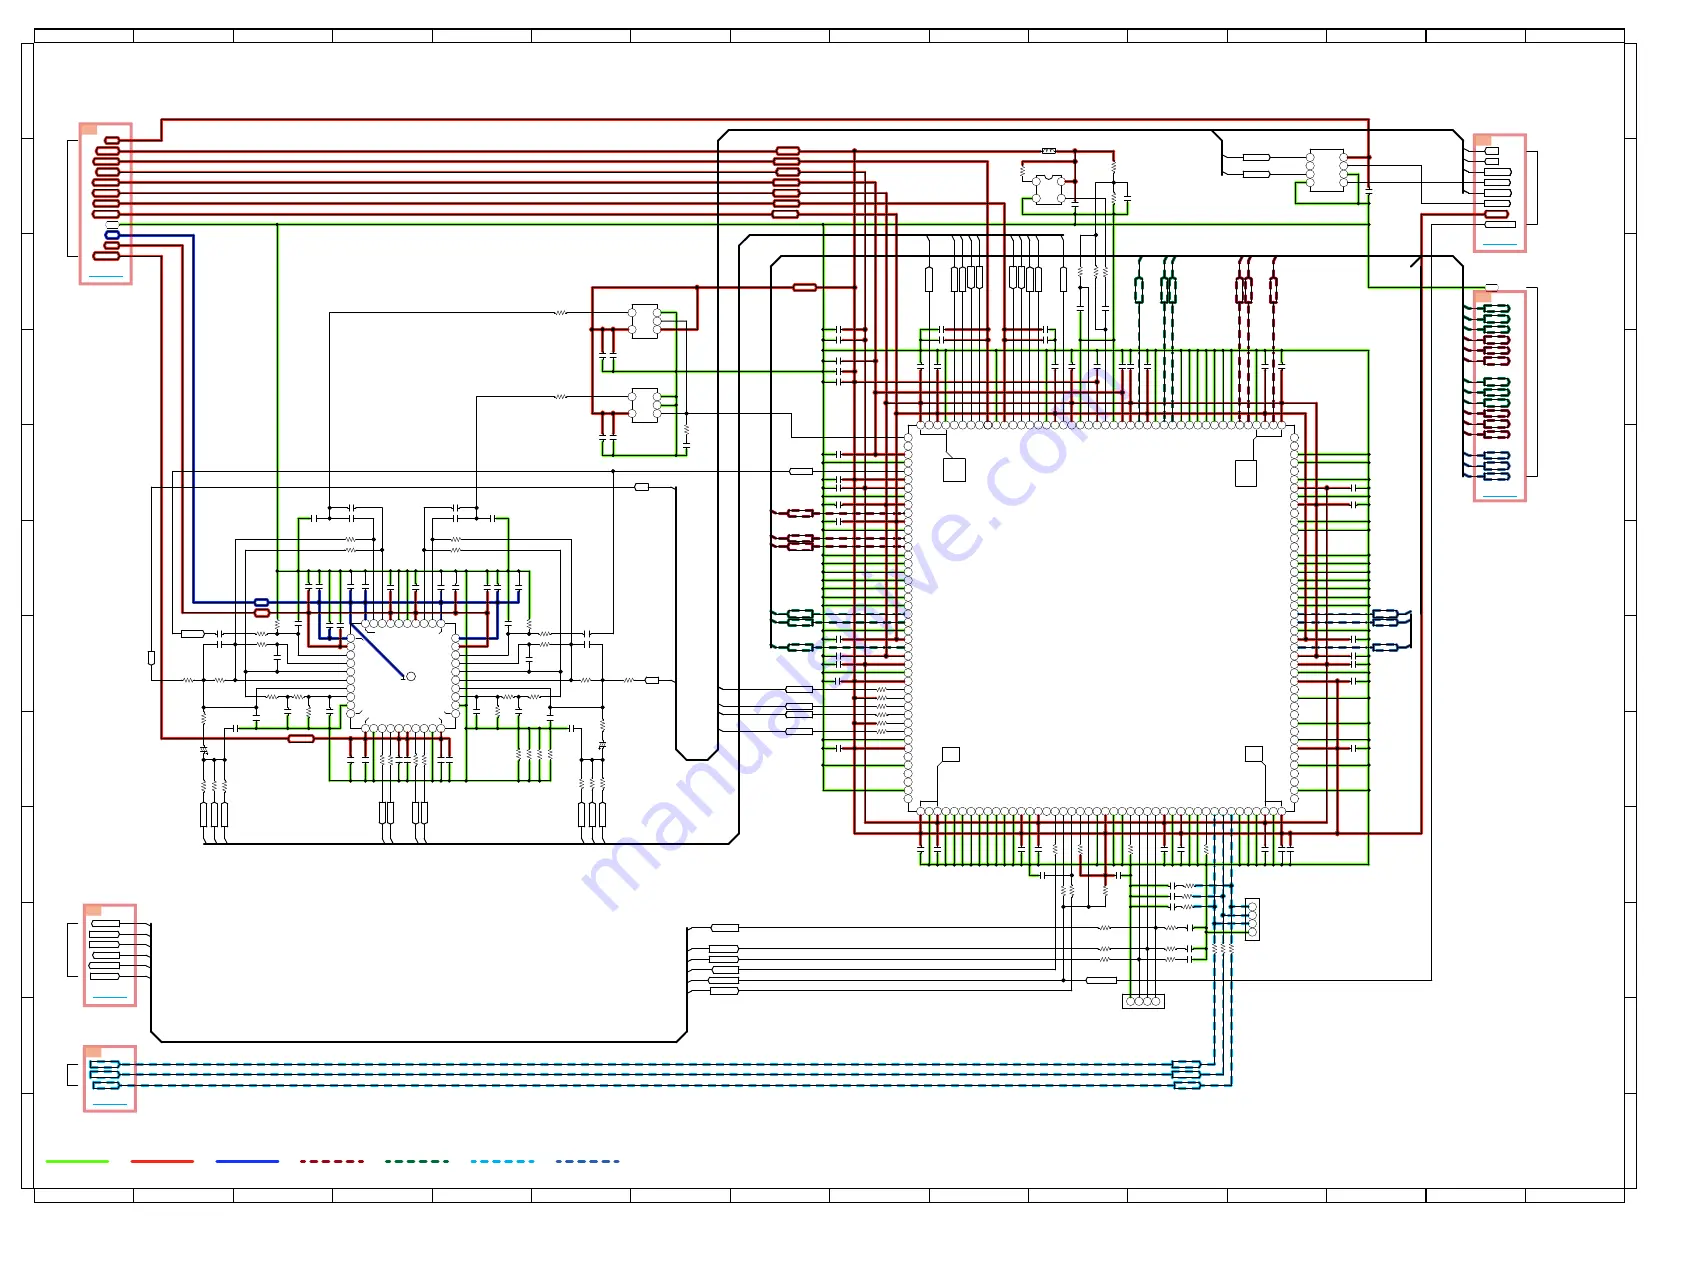This screenshot has height=1263, width=1701.
Task: Pick the cyan dashed legend line
Action: (x=502, y=1161)
